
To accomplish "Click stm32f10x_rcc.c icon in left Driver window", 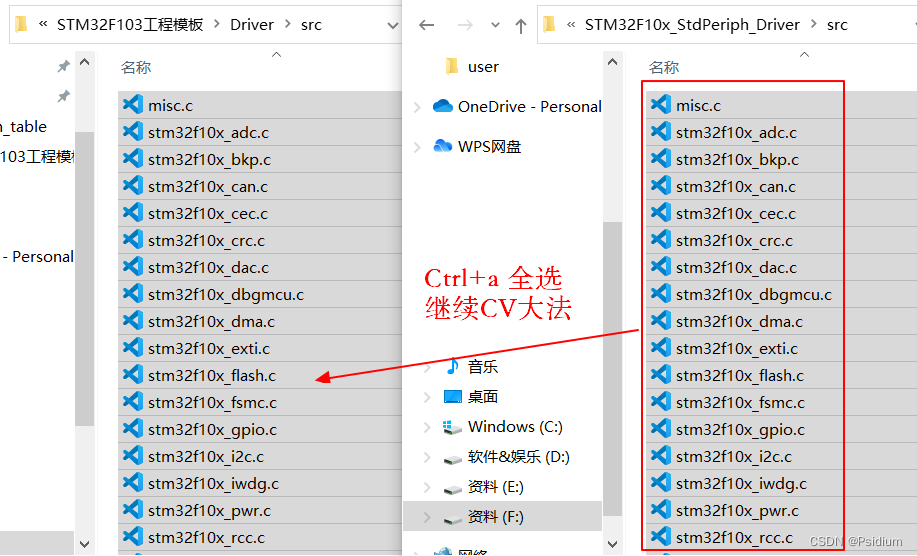I will pyautogui.click(x=133, y=537).
